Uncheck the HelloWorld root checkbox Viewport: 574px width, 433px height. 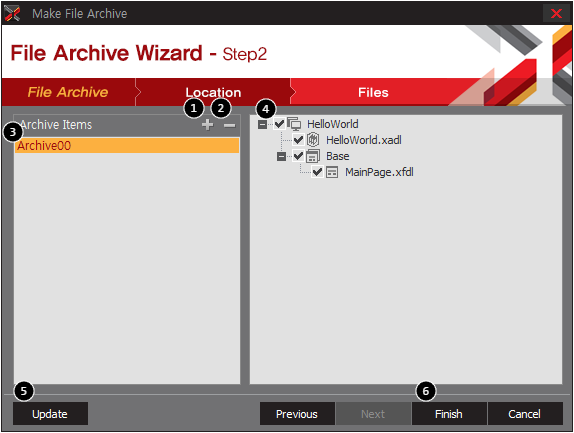[x=279, y=124]
